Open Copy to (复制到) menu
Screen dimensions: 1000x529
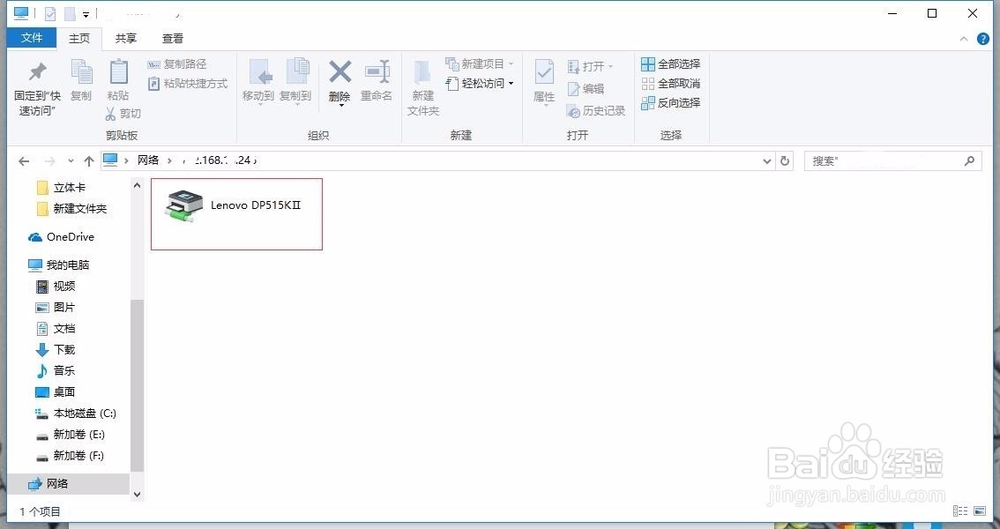pyautogui.click(x=295, y=80)
